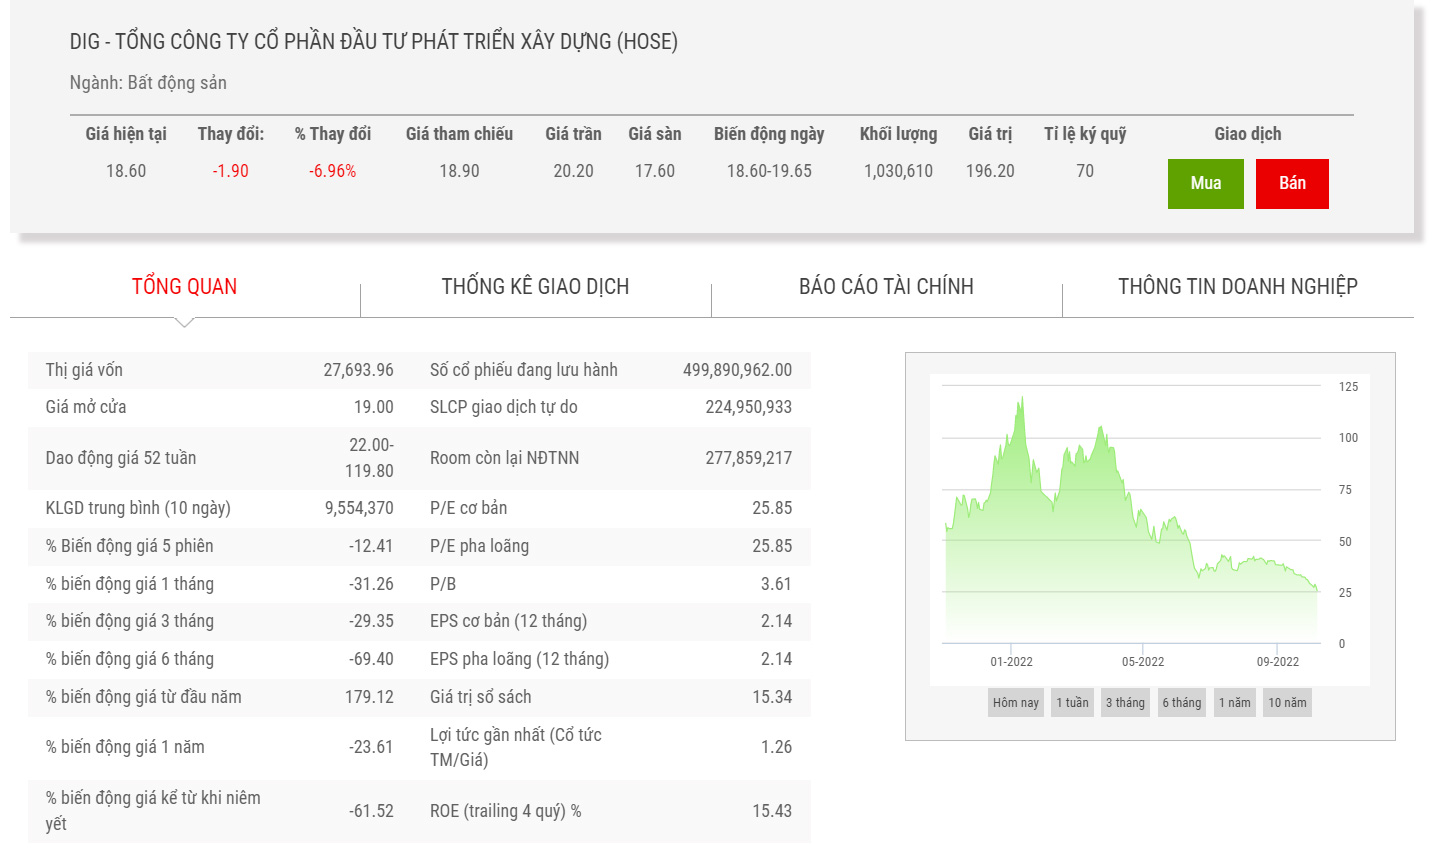1441x868 pixels.
Task: Open the THỐNG KÊ GIAO DỊCH tab
Action: pos(535,287)
